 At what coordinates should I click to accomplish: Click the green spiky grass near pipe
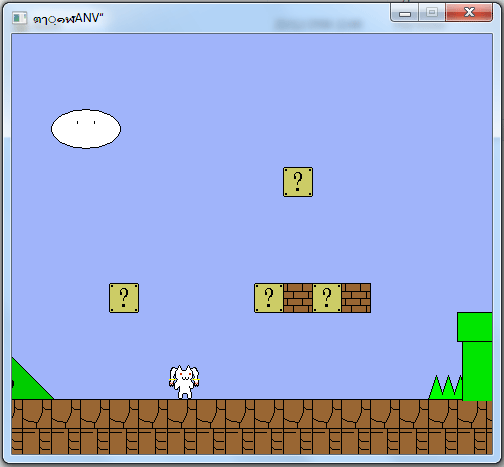pyautogui.click(x=446, y=387)
